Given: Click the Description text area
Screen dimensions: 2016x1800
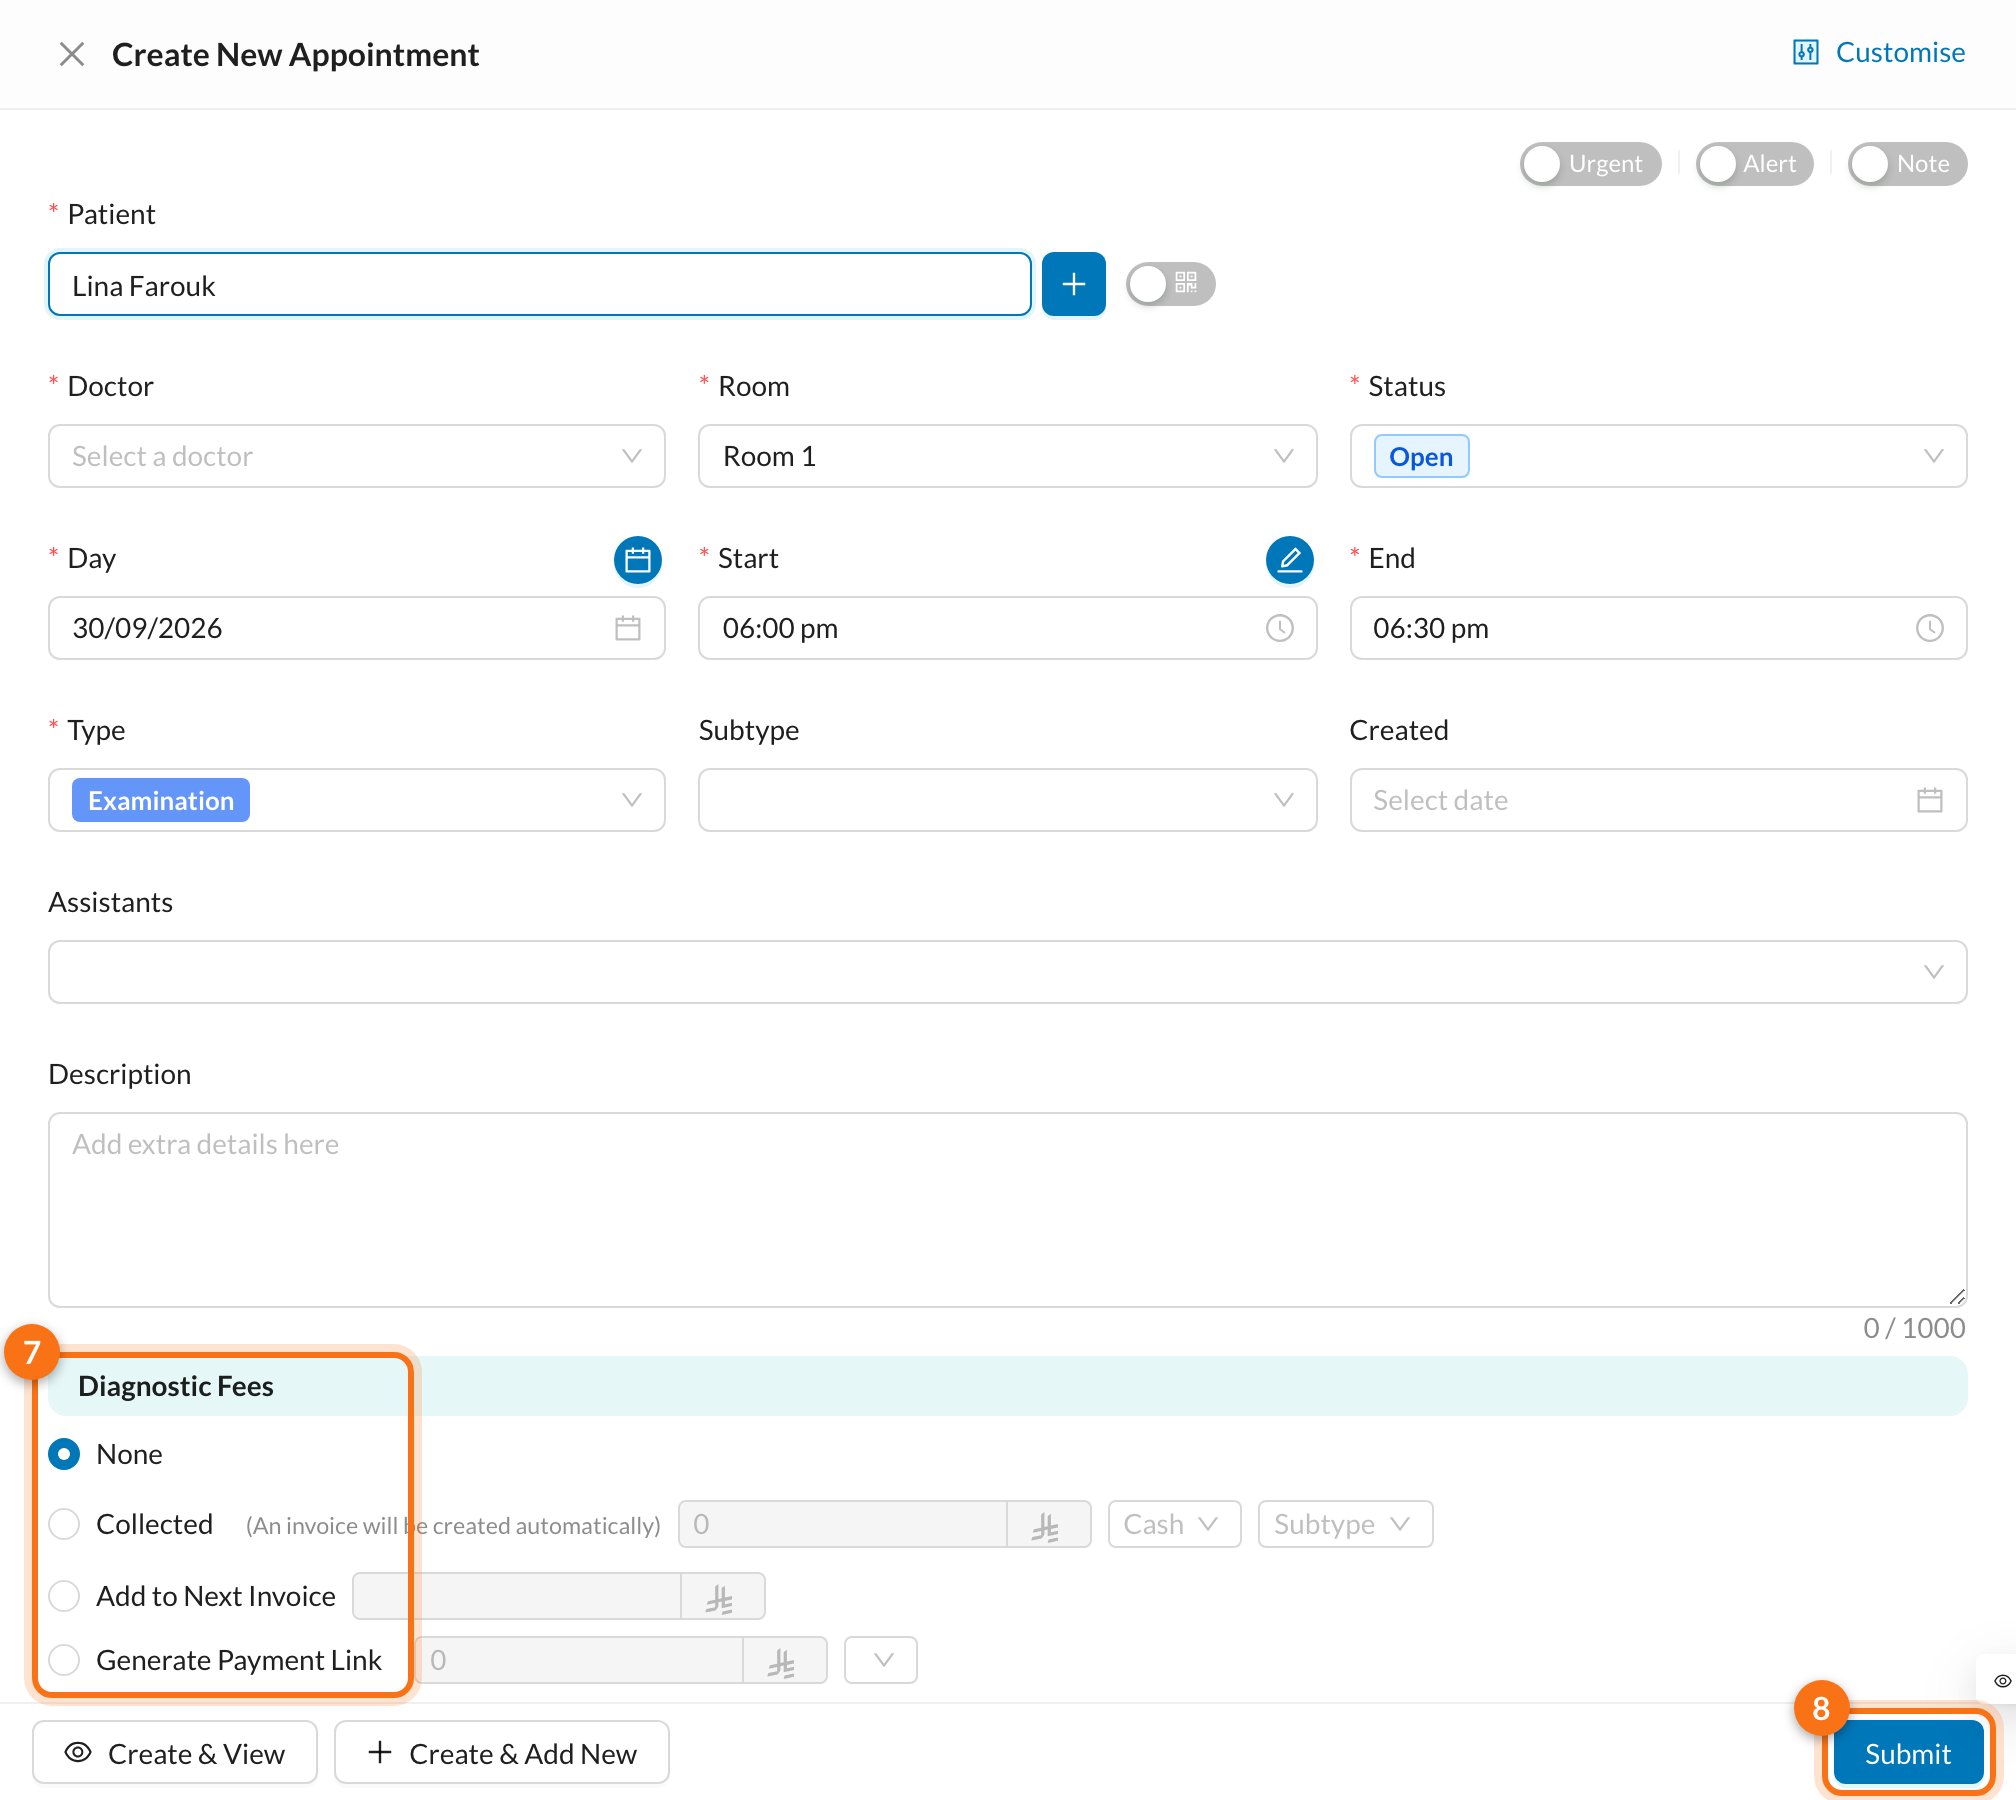Looking at the screenshot, I should point(1007,1210).
